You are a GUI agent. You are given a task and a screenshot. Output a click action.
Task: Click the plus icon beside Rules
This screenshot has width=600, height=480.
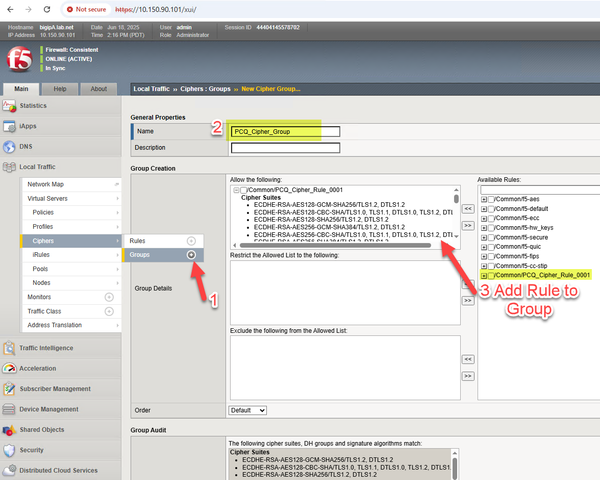click(x=191, y=241)
